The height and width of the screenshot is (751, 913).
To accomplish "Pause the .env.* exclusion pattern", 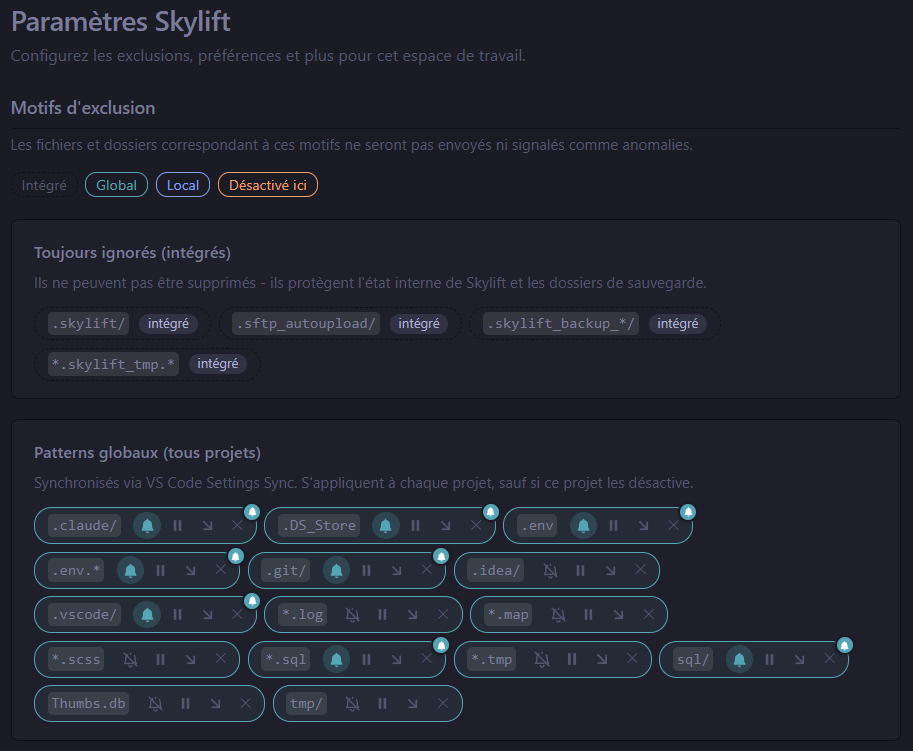I will tap(161, 571).
